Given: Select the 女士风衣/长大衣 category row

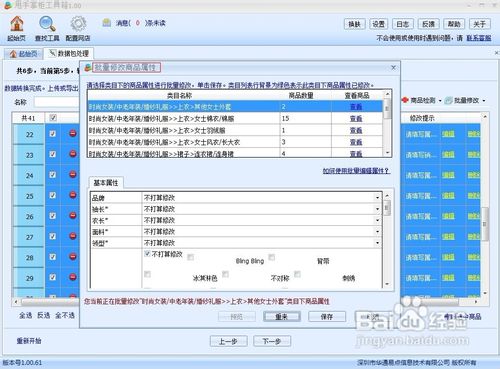Looking at the screenshot, I should (x=235, y=142).
